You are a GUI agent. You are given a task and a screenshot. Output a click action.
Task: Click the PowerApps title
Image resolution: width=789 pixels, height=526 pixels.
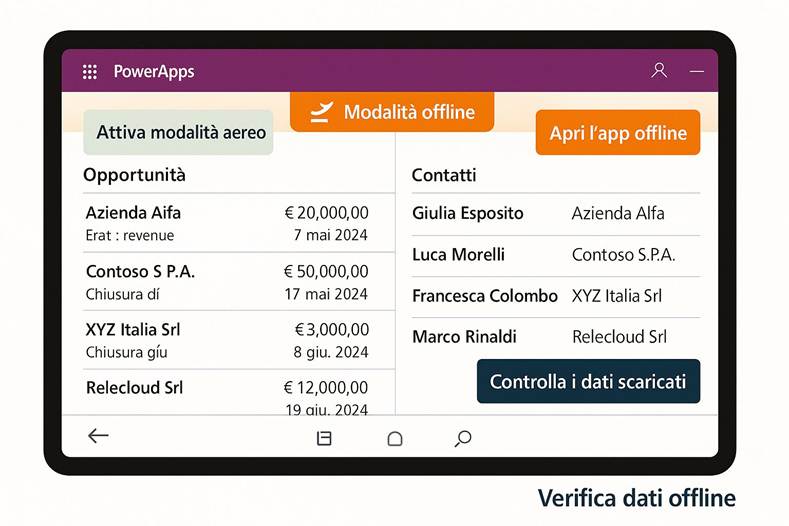pyautogui.click(x=154, y=71)
